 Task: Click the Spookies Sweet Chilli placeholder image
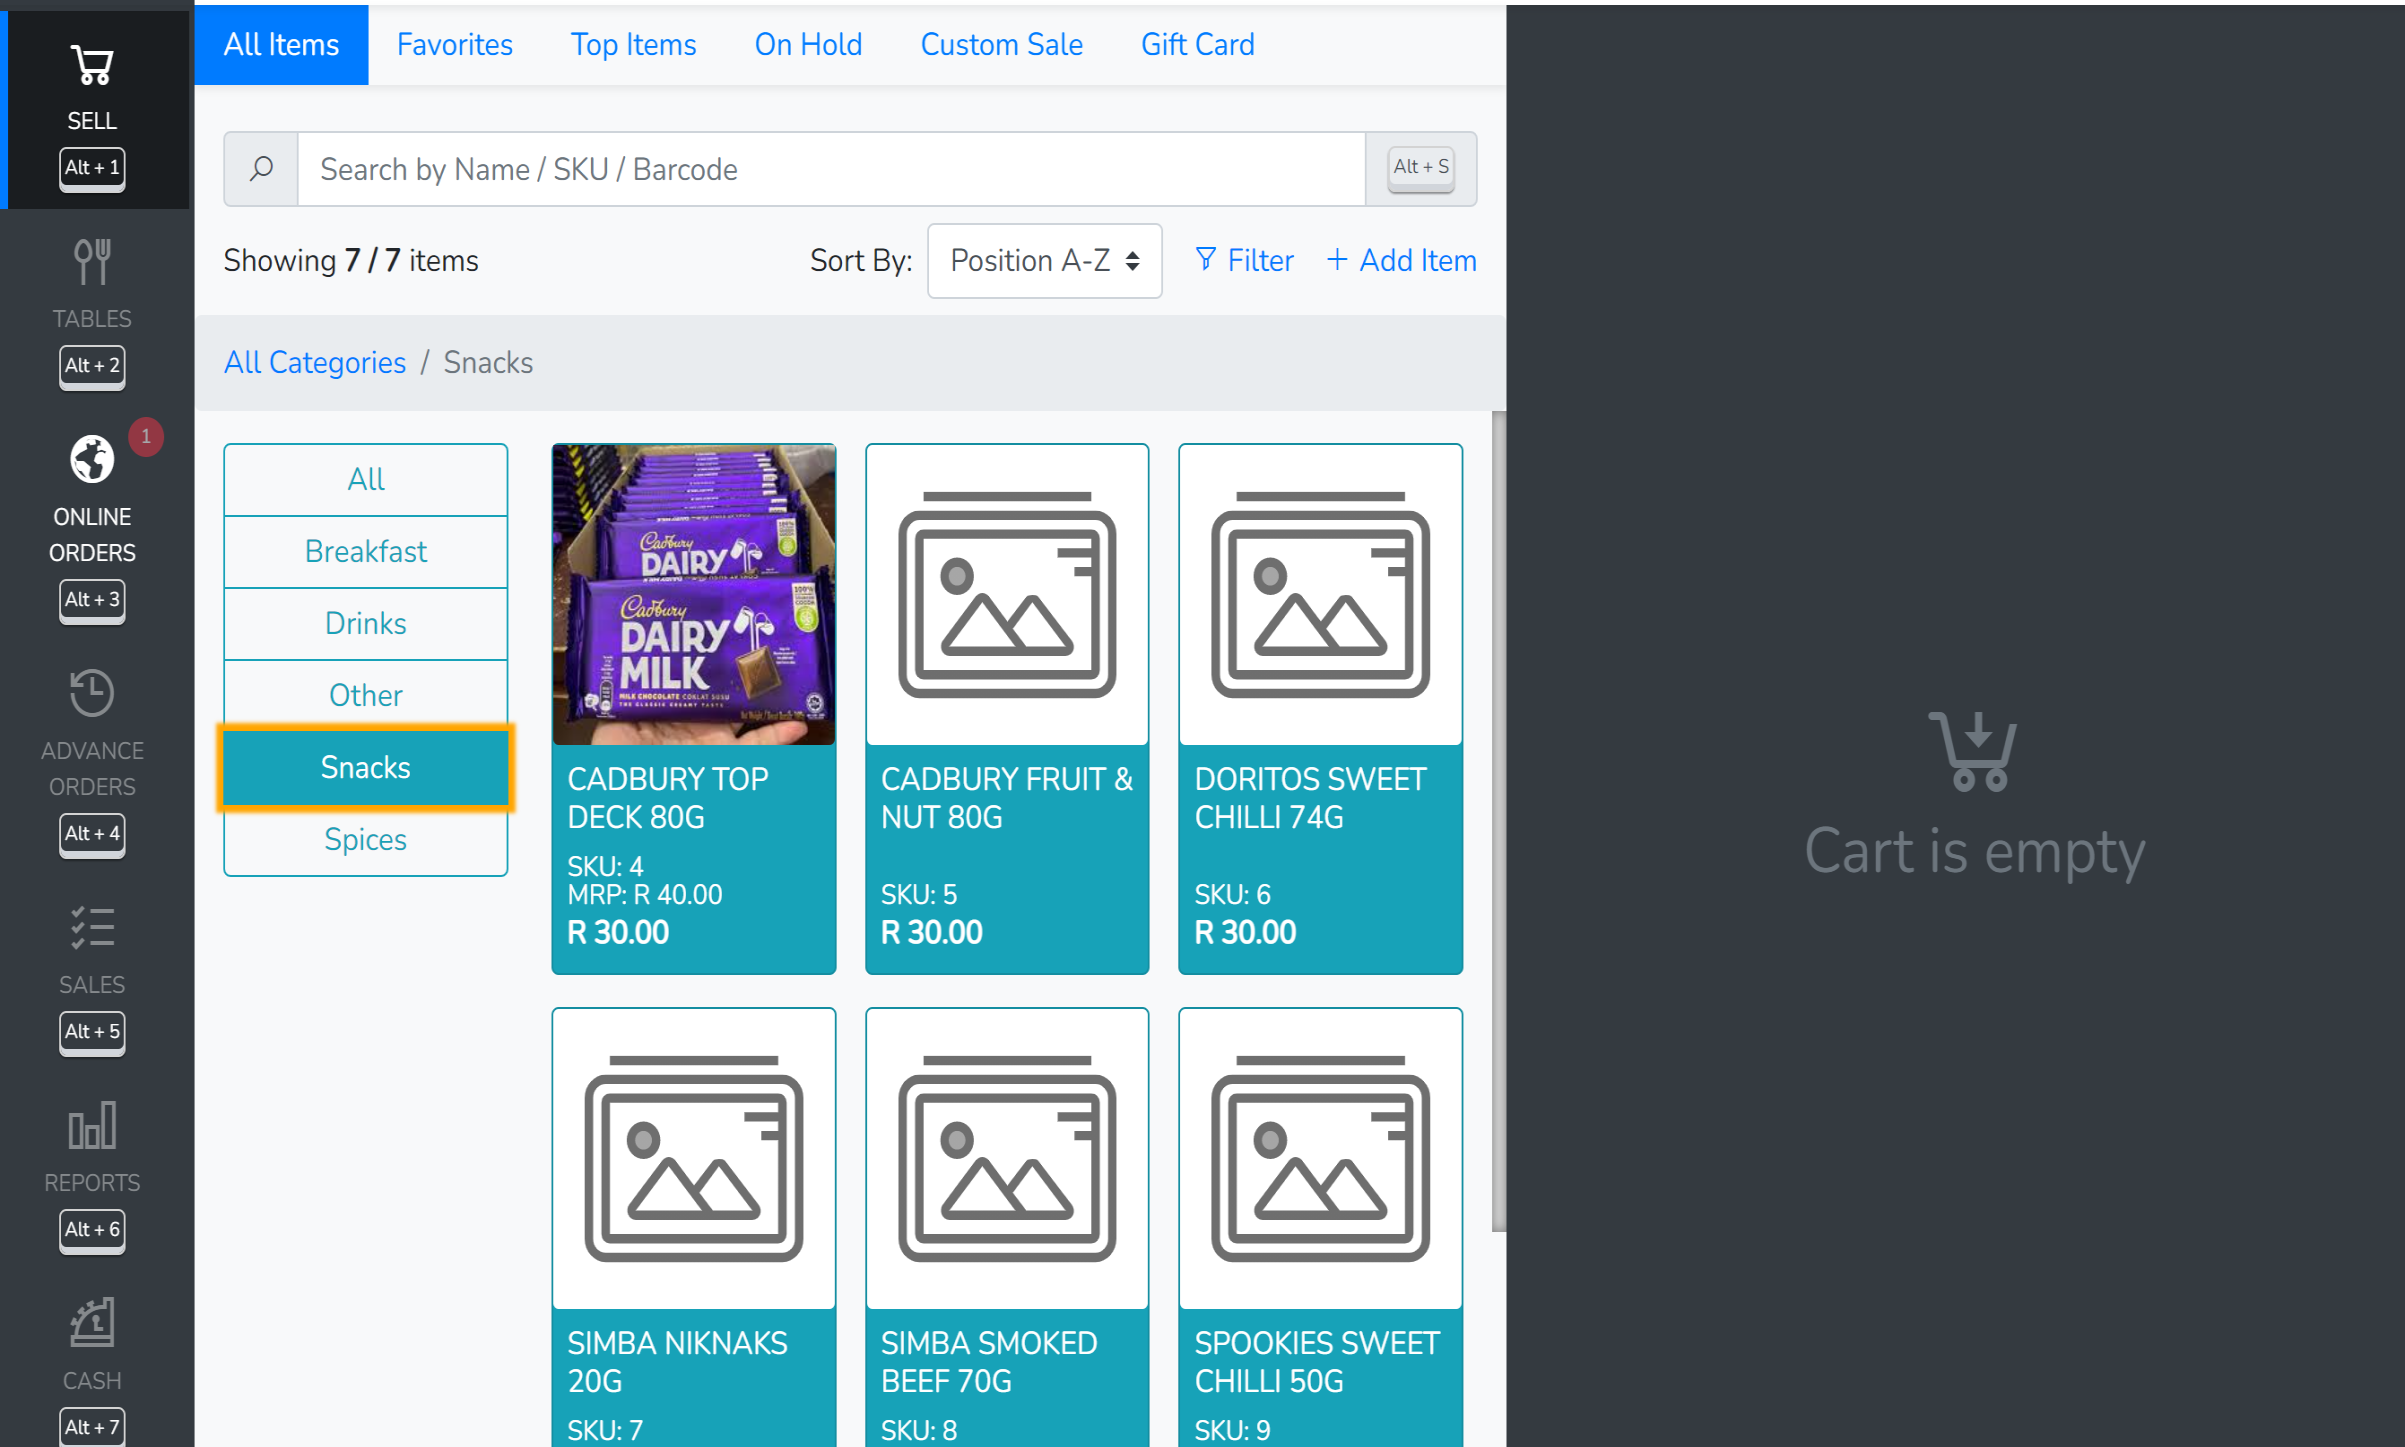(x=1320, y=1158)
